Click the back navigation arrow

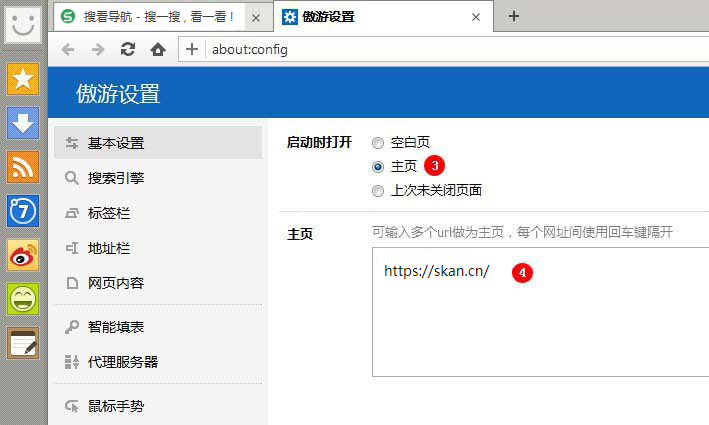pyautogui.click(x=68, y=49)
